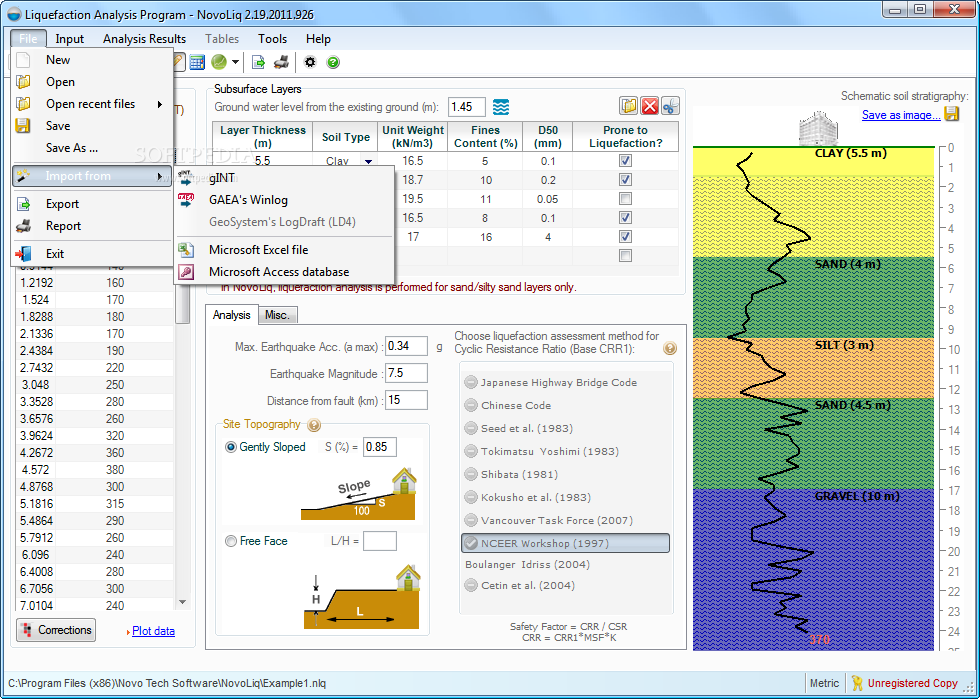Click the L/H ratio input field
The width and height of the screenshot is (980, 699).
pyautogui.click(x=380, y=541)
